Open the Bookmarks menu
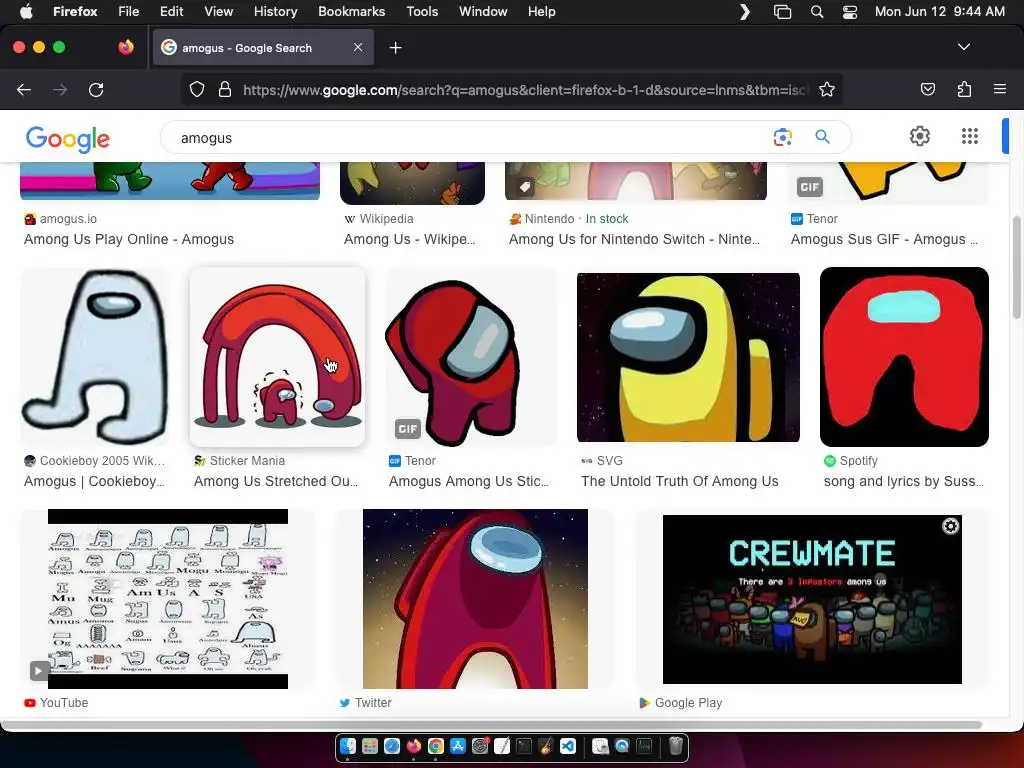 [351, 11]
